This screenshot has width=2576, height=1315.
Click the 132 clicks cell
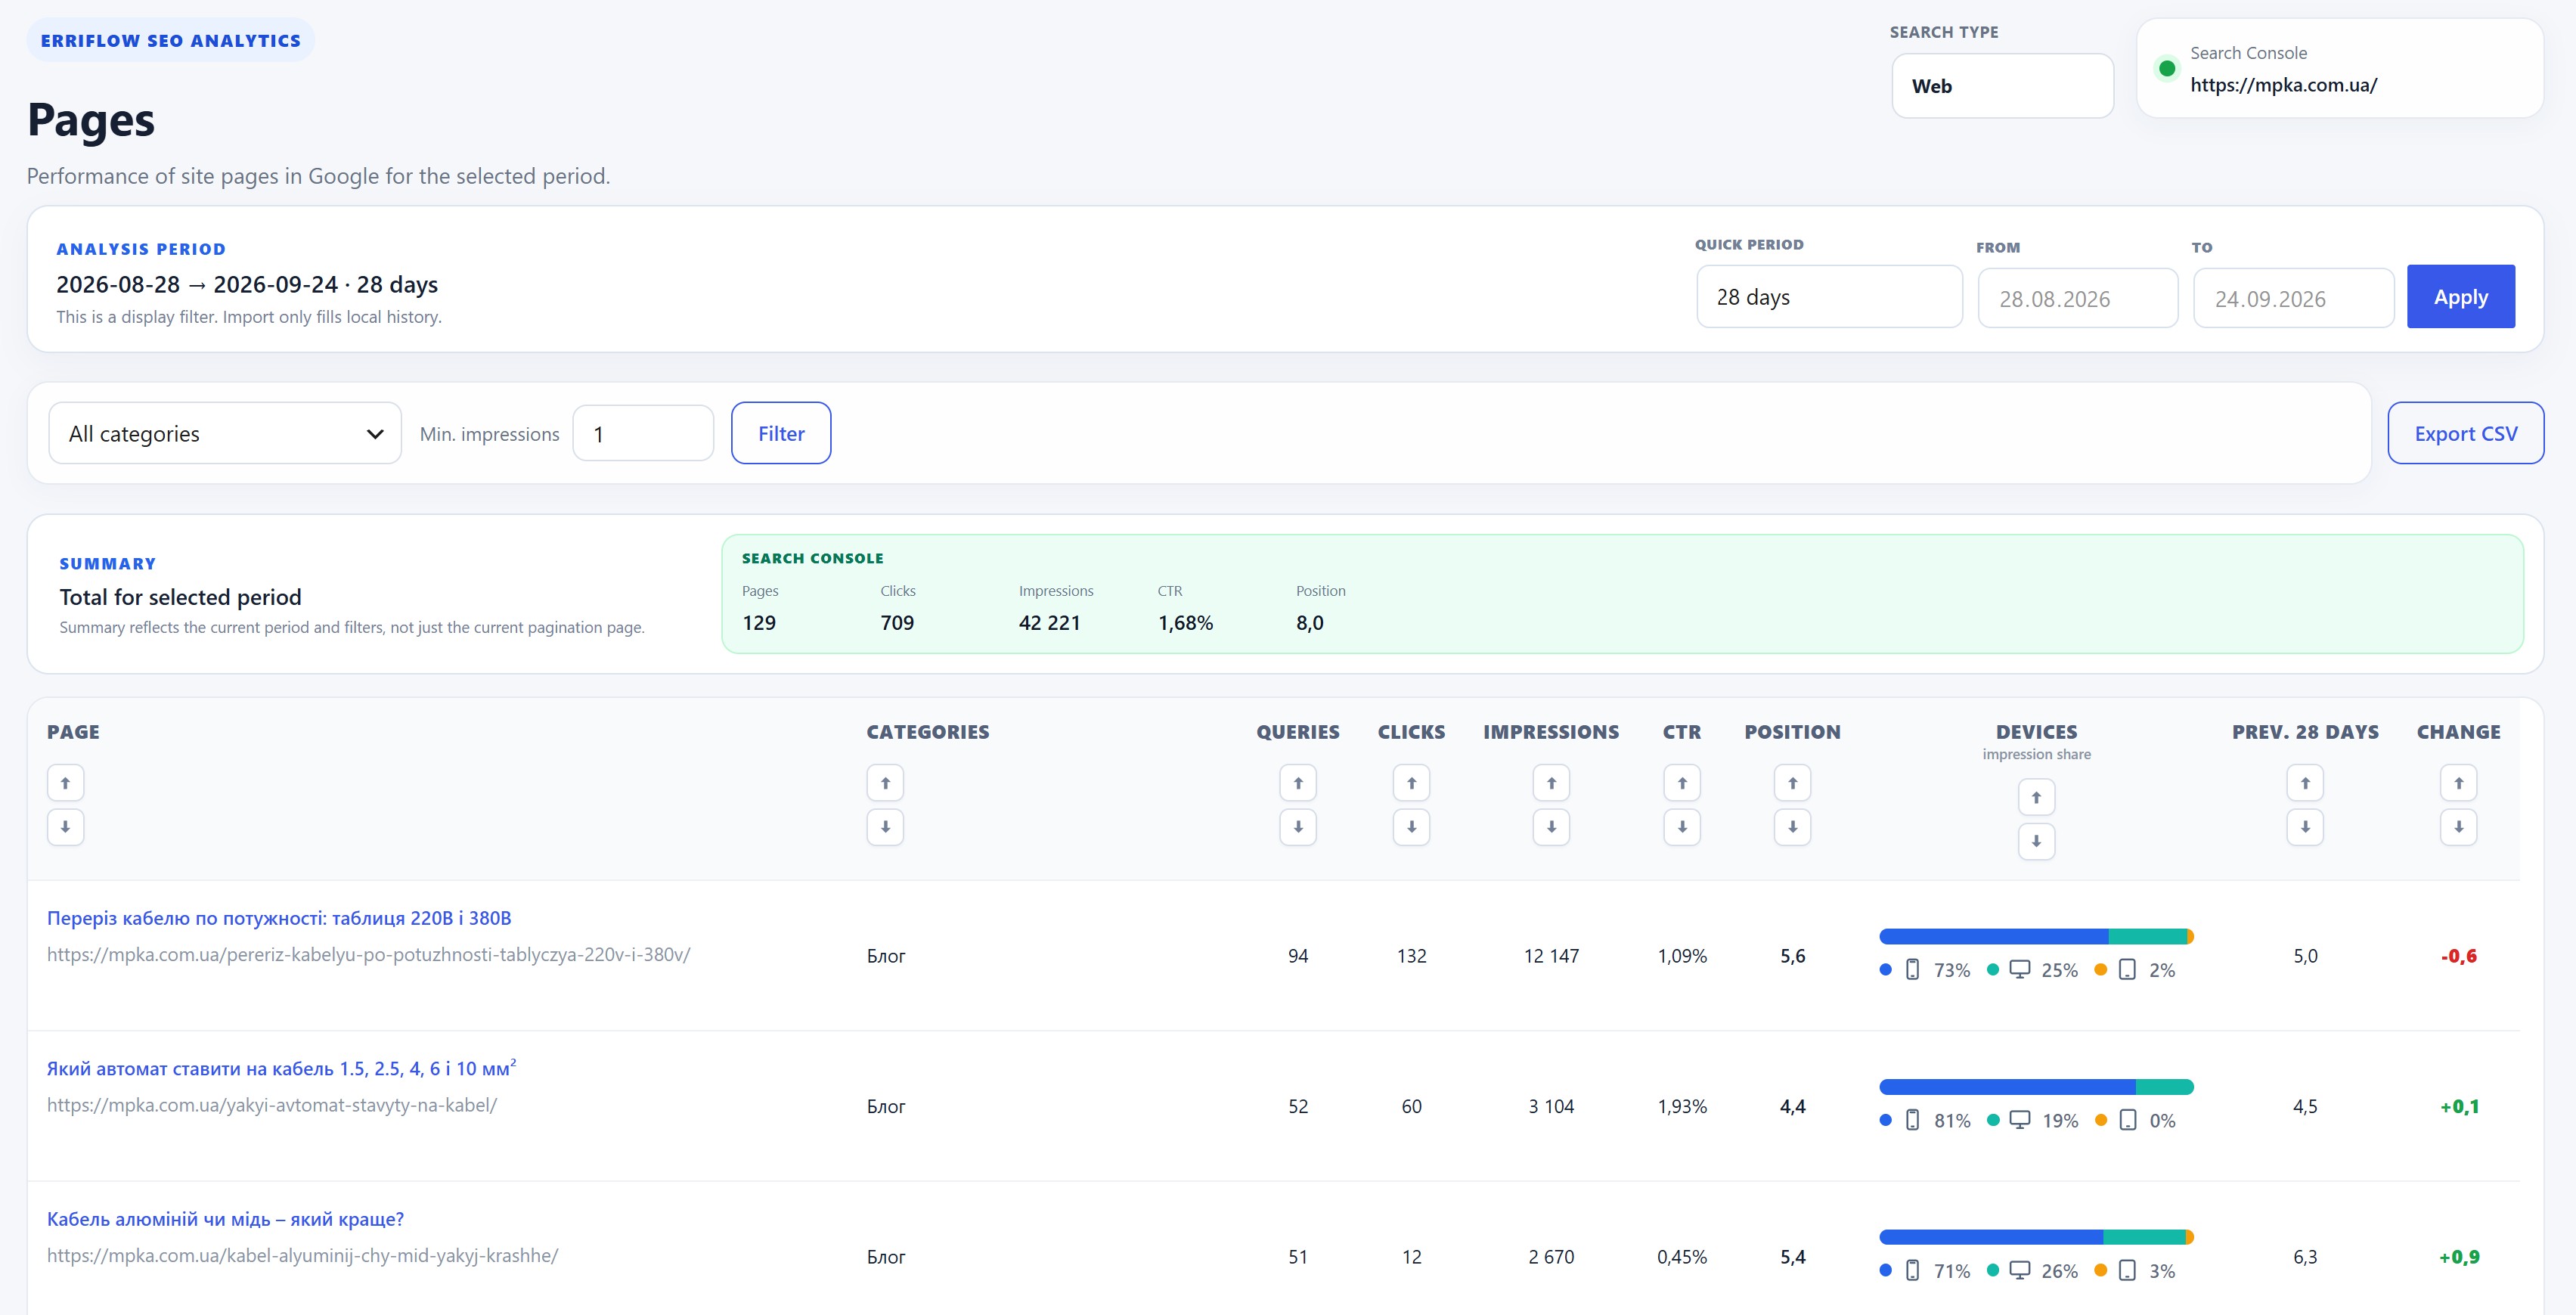pyautogui.click(x=1411, y=956)
